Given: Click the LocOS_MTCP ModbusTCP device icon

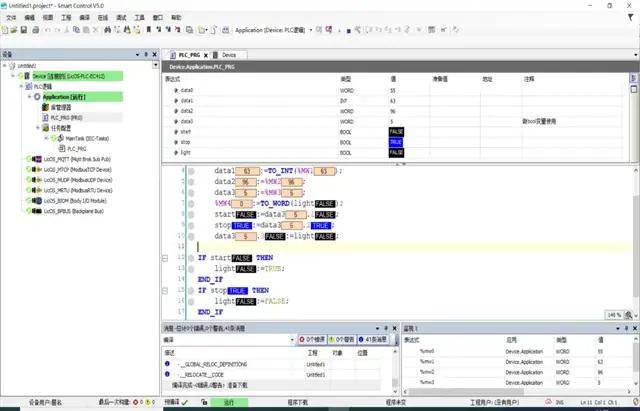Looking at the screenshot, I should pyautogui.click(x=38, y=172).
